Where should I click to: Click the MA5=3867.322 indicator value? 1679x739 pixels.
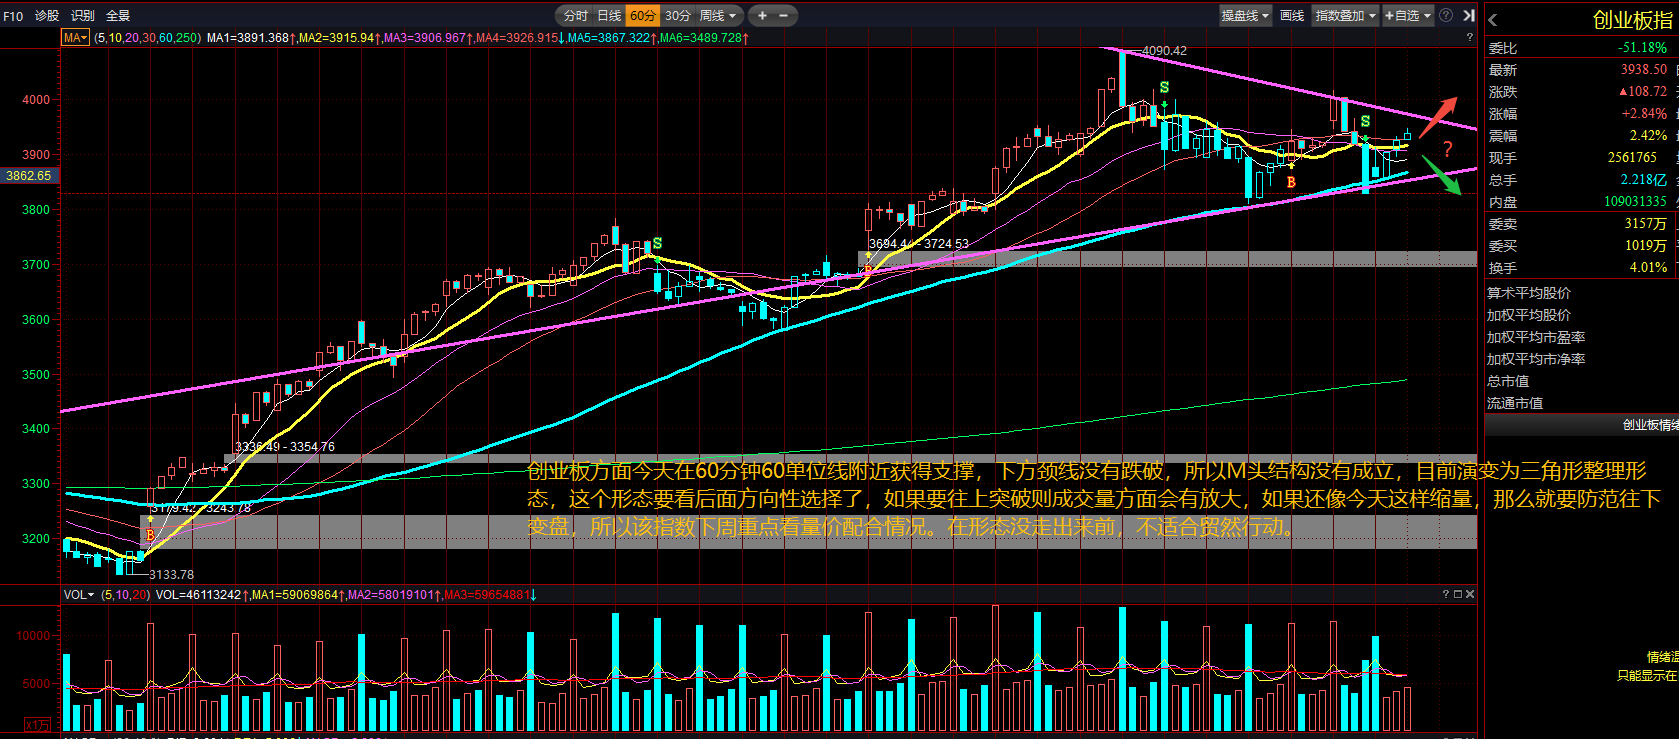pyautogui.click(x=612, y=38)
